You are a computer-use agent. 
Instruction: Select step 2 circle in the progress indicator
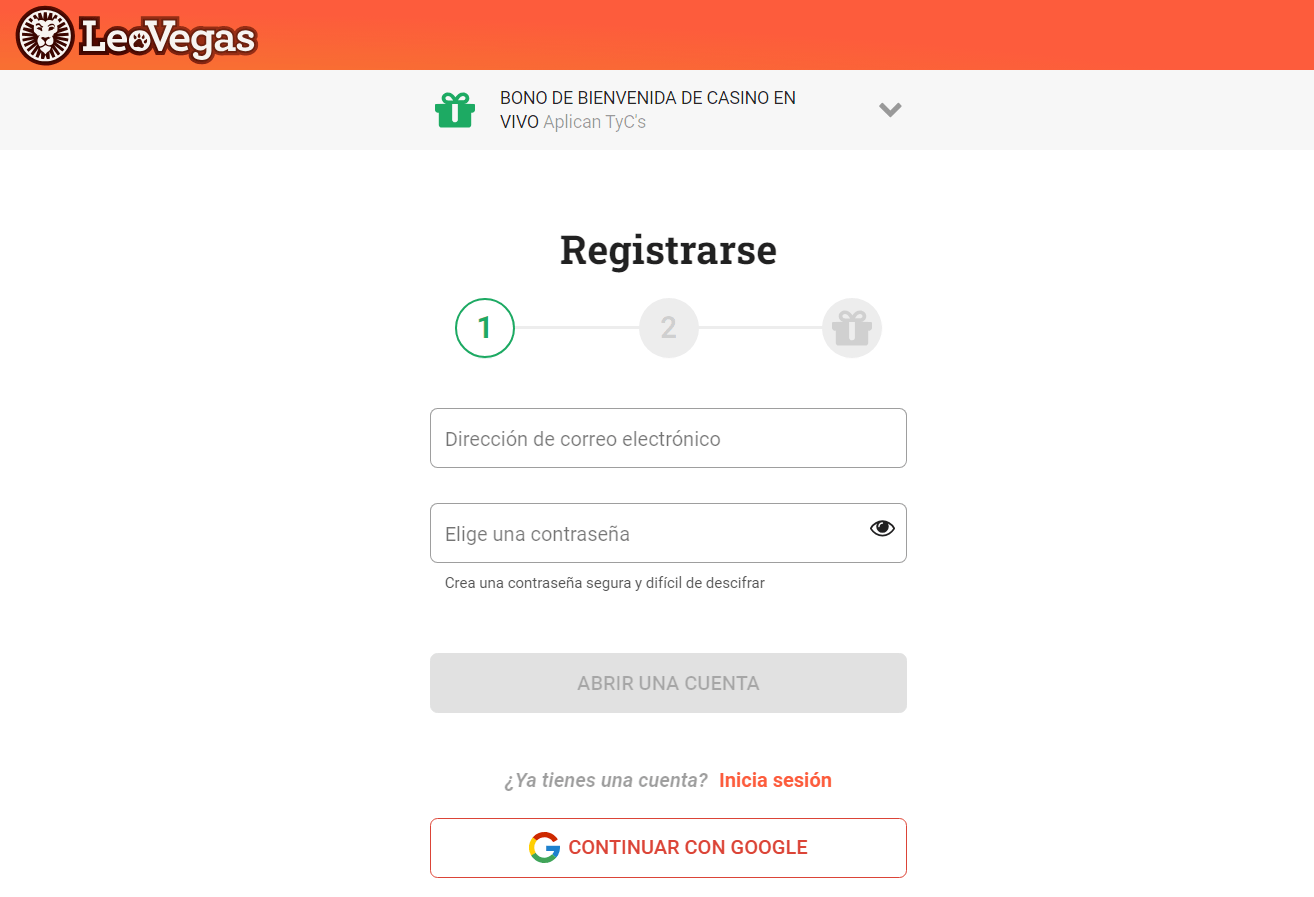pos(668,327)
